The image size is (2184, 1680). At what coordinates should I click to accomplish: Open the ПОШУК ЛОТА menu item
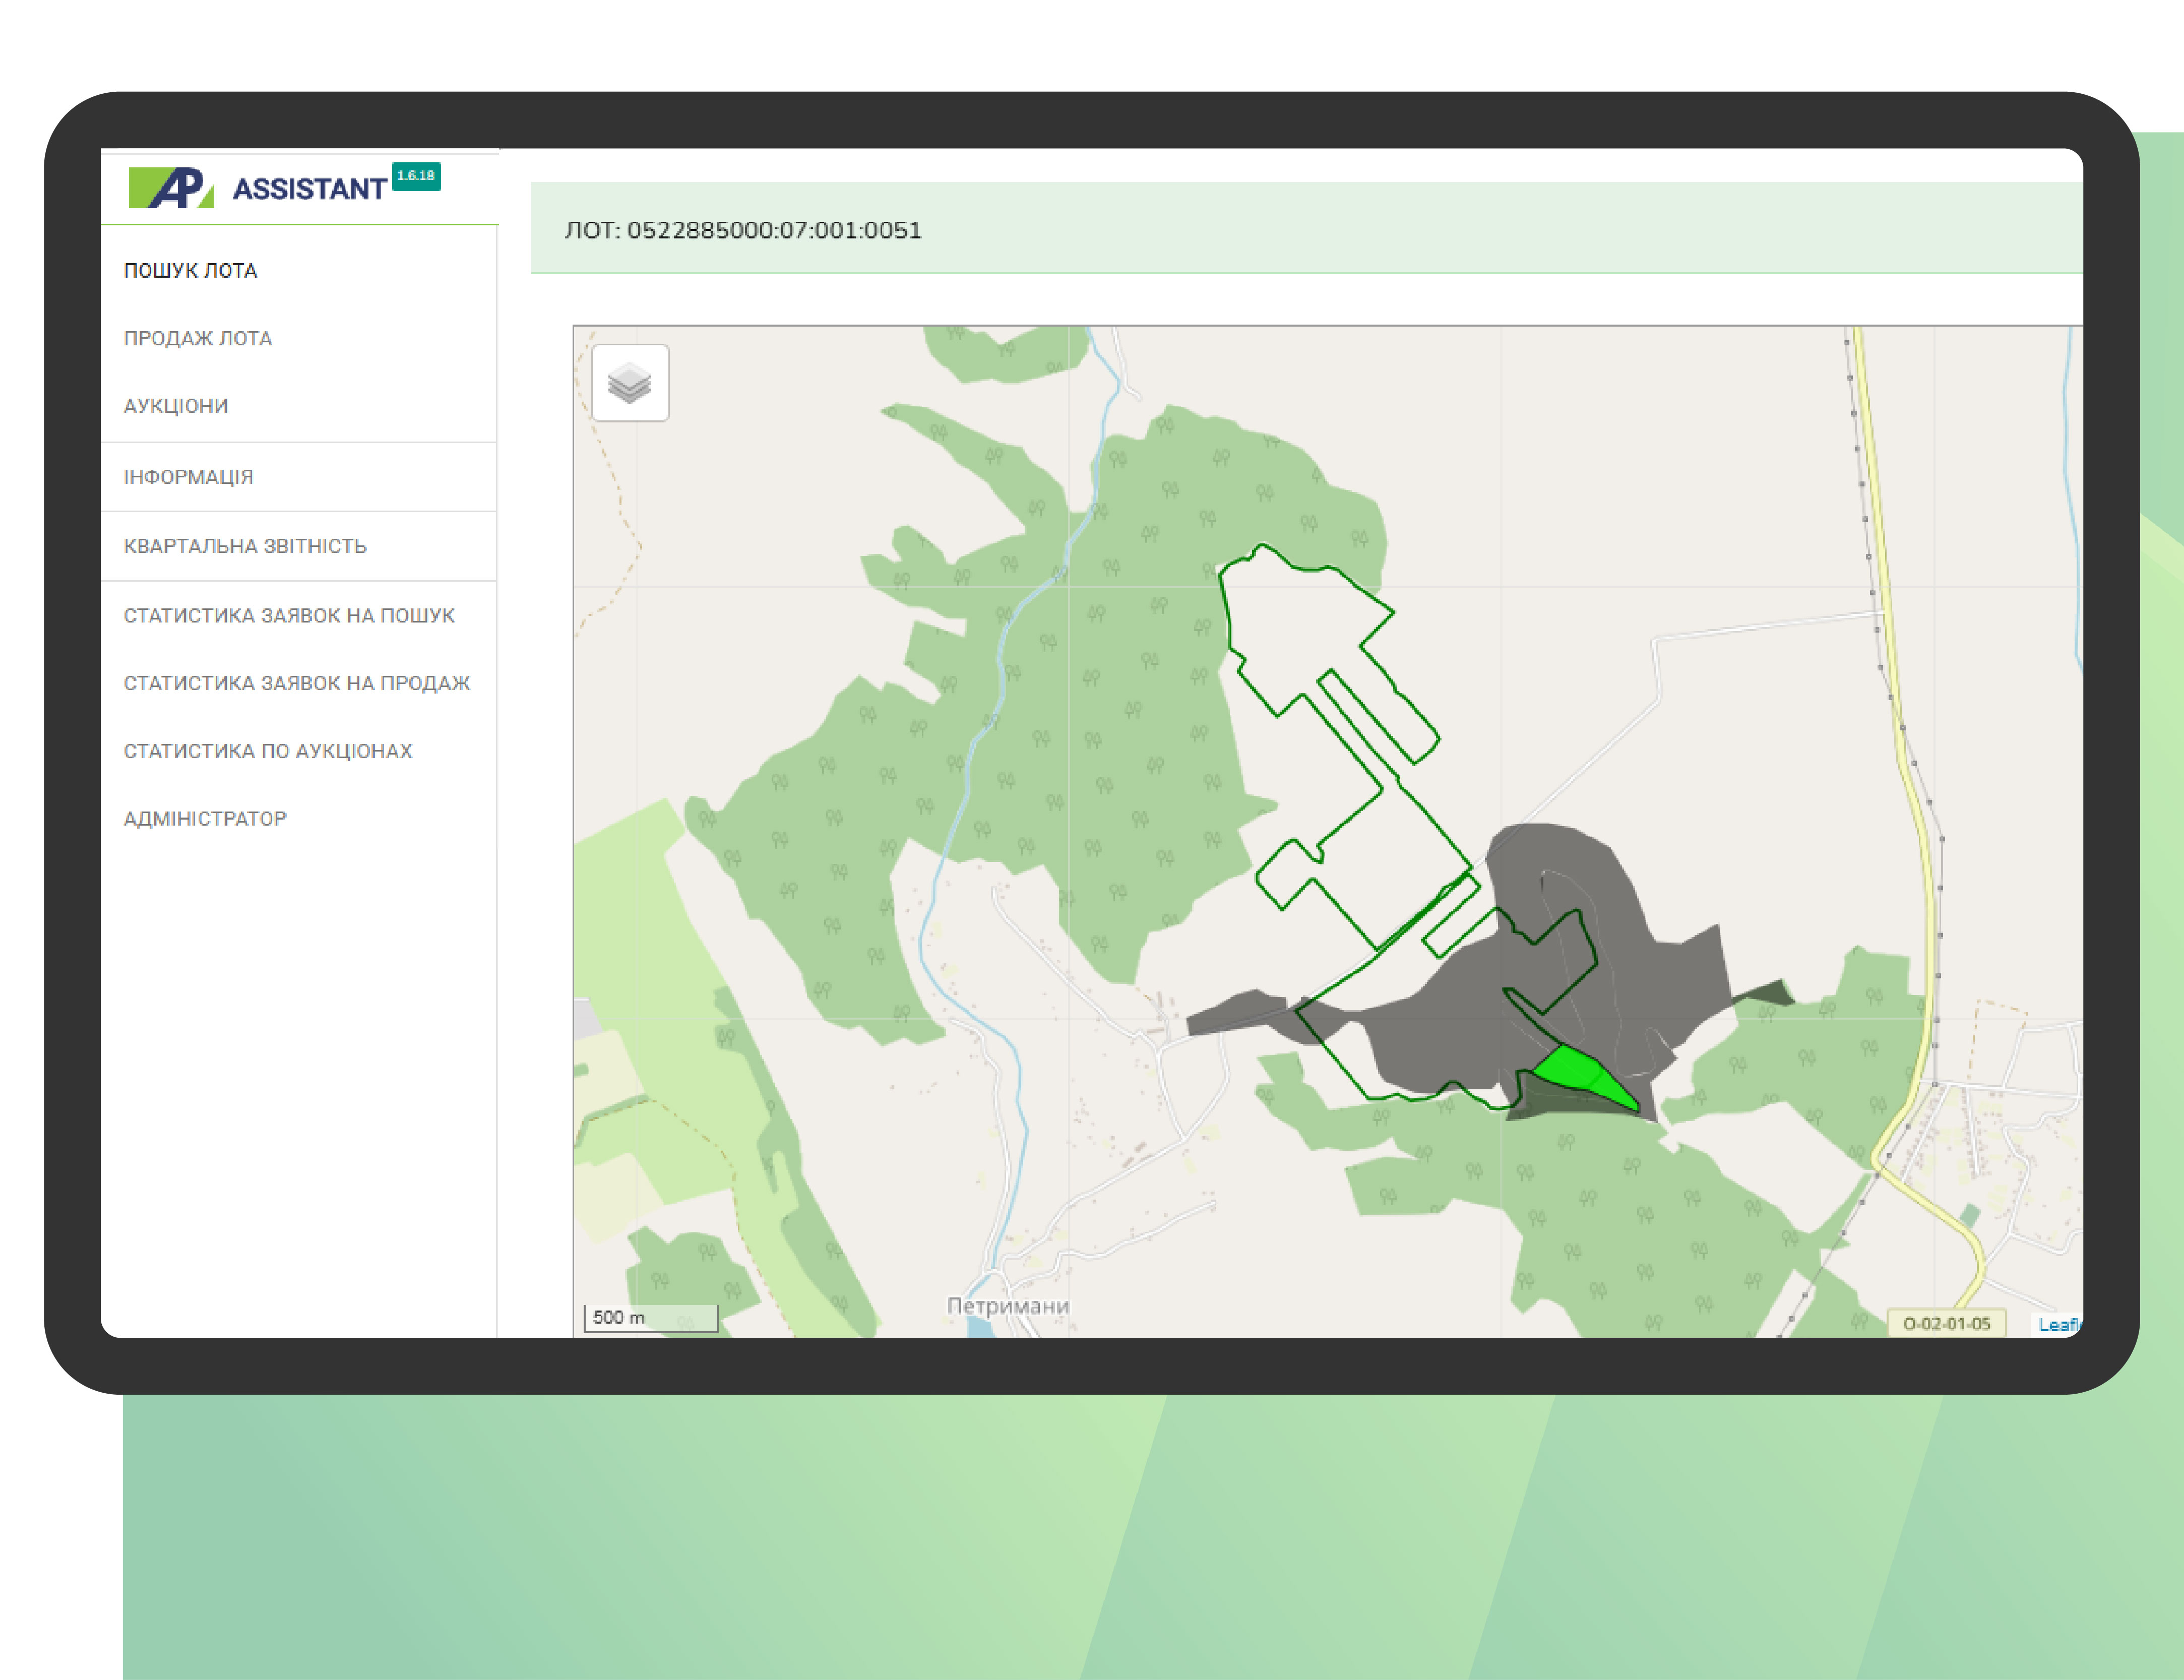point(190,271)
